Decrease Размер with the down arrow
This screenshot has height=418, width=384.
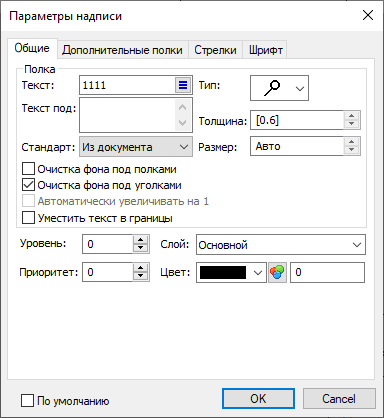click(351, 150)
